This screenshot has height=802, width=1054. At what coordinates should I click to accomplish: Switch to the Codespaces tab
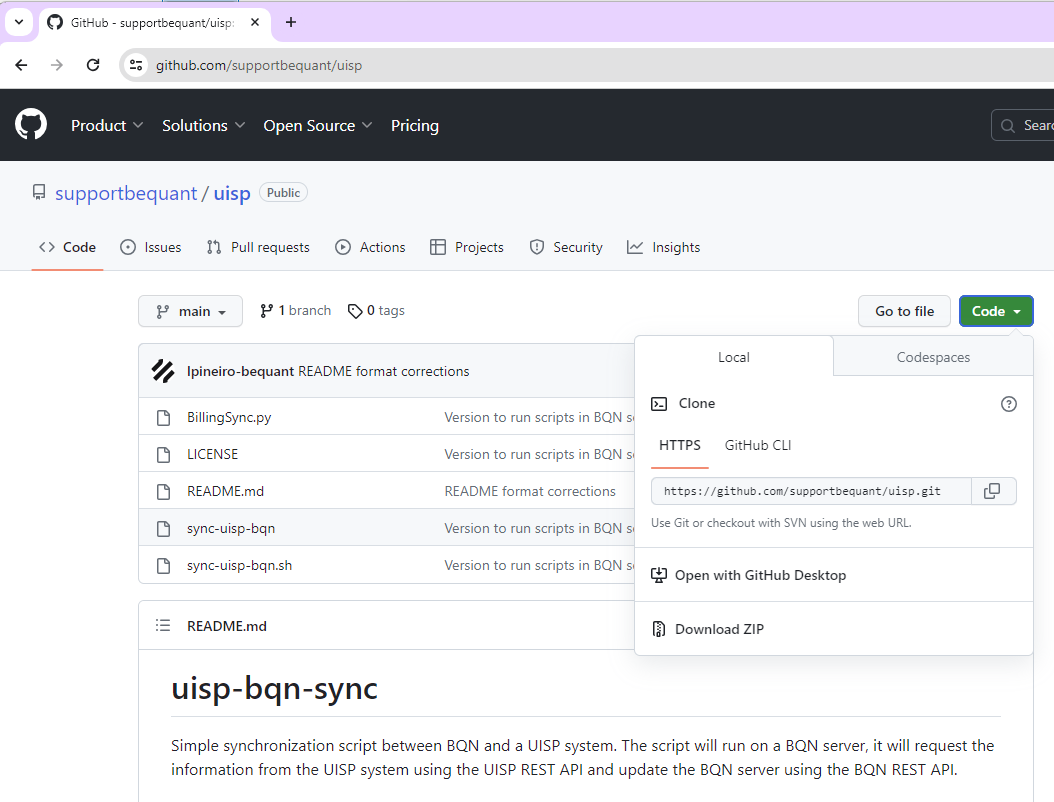tap(932, 356)
